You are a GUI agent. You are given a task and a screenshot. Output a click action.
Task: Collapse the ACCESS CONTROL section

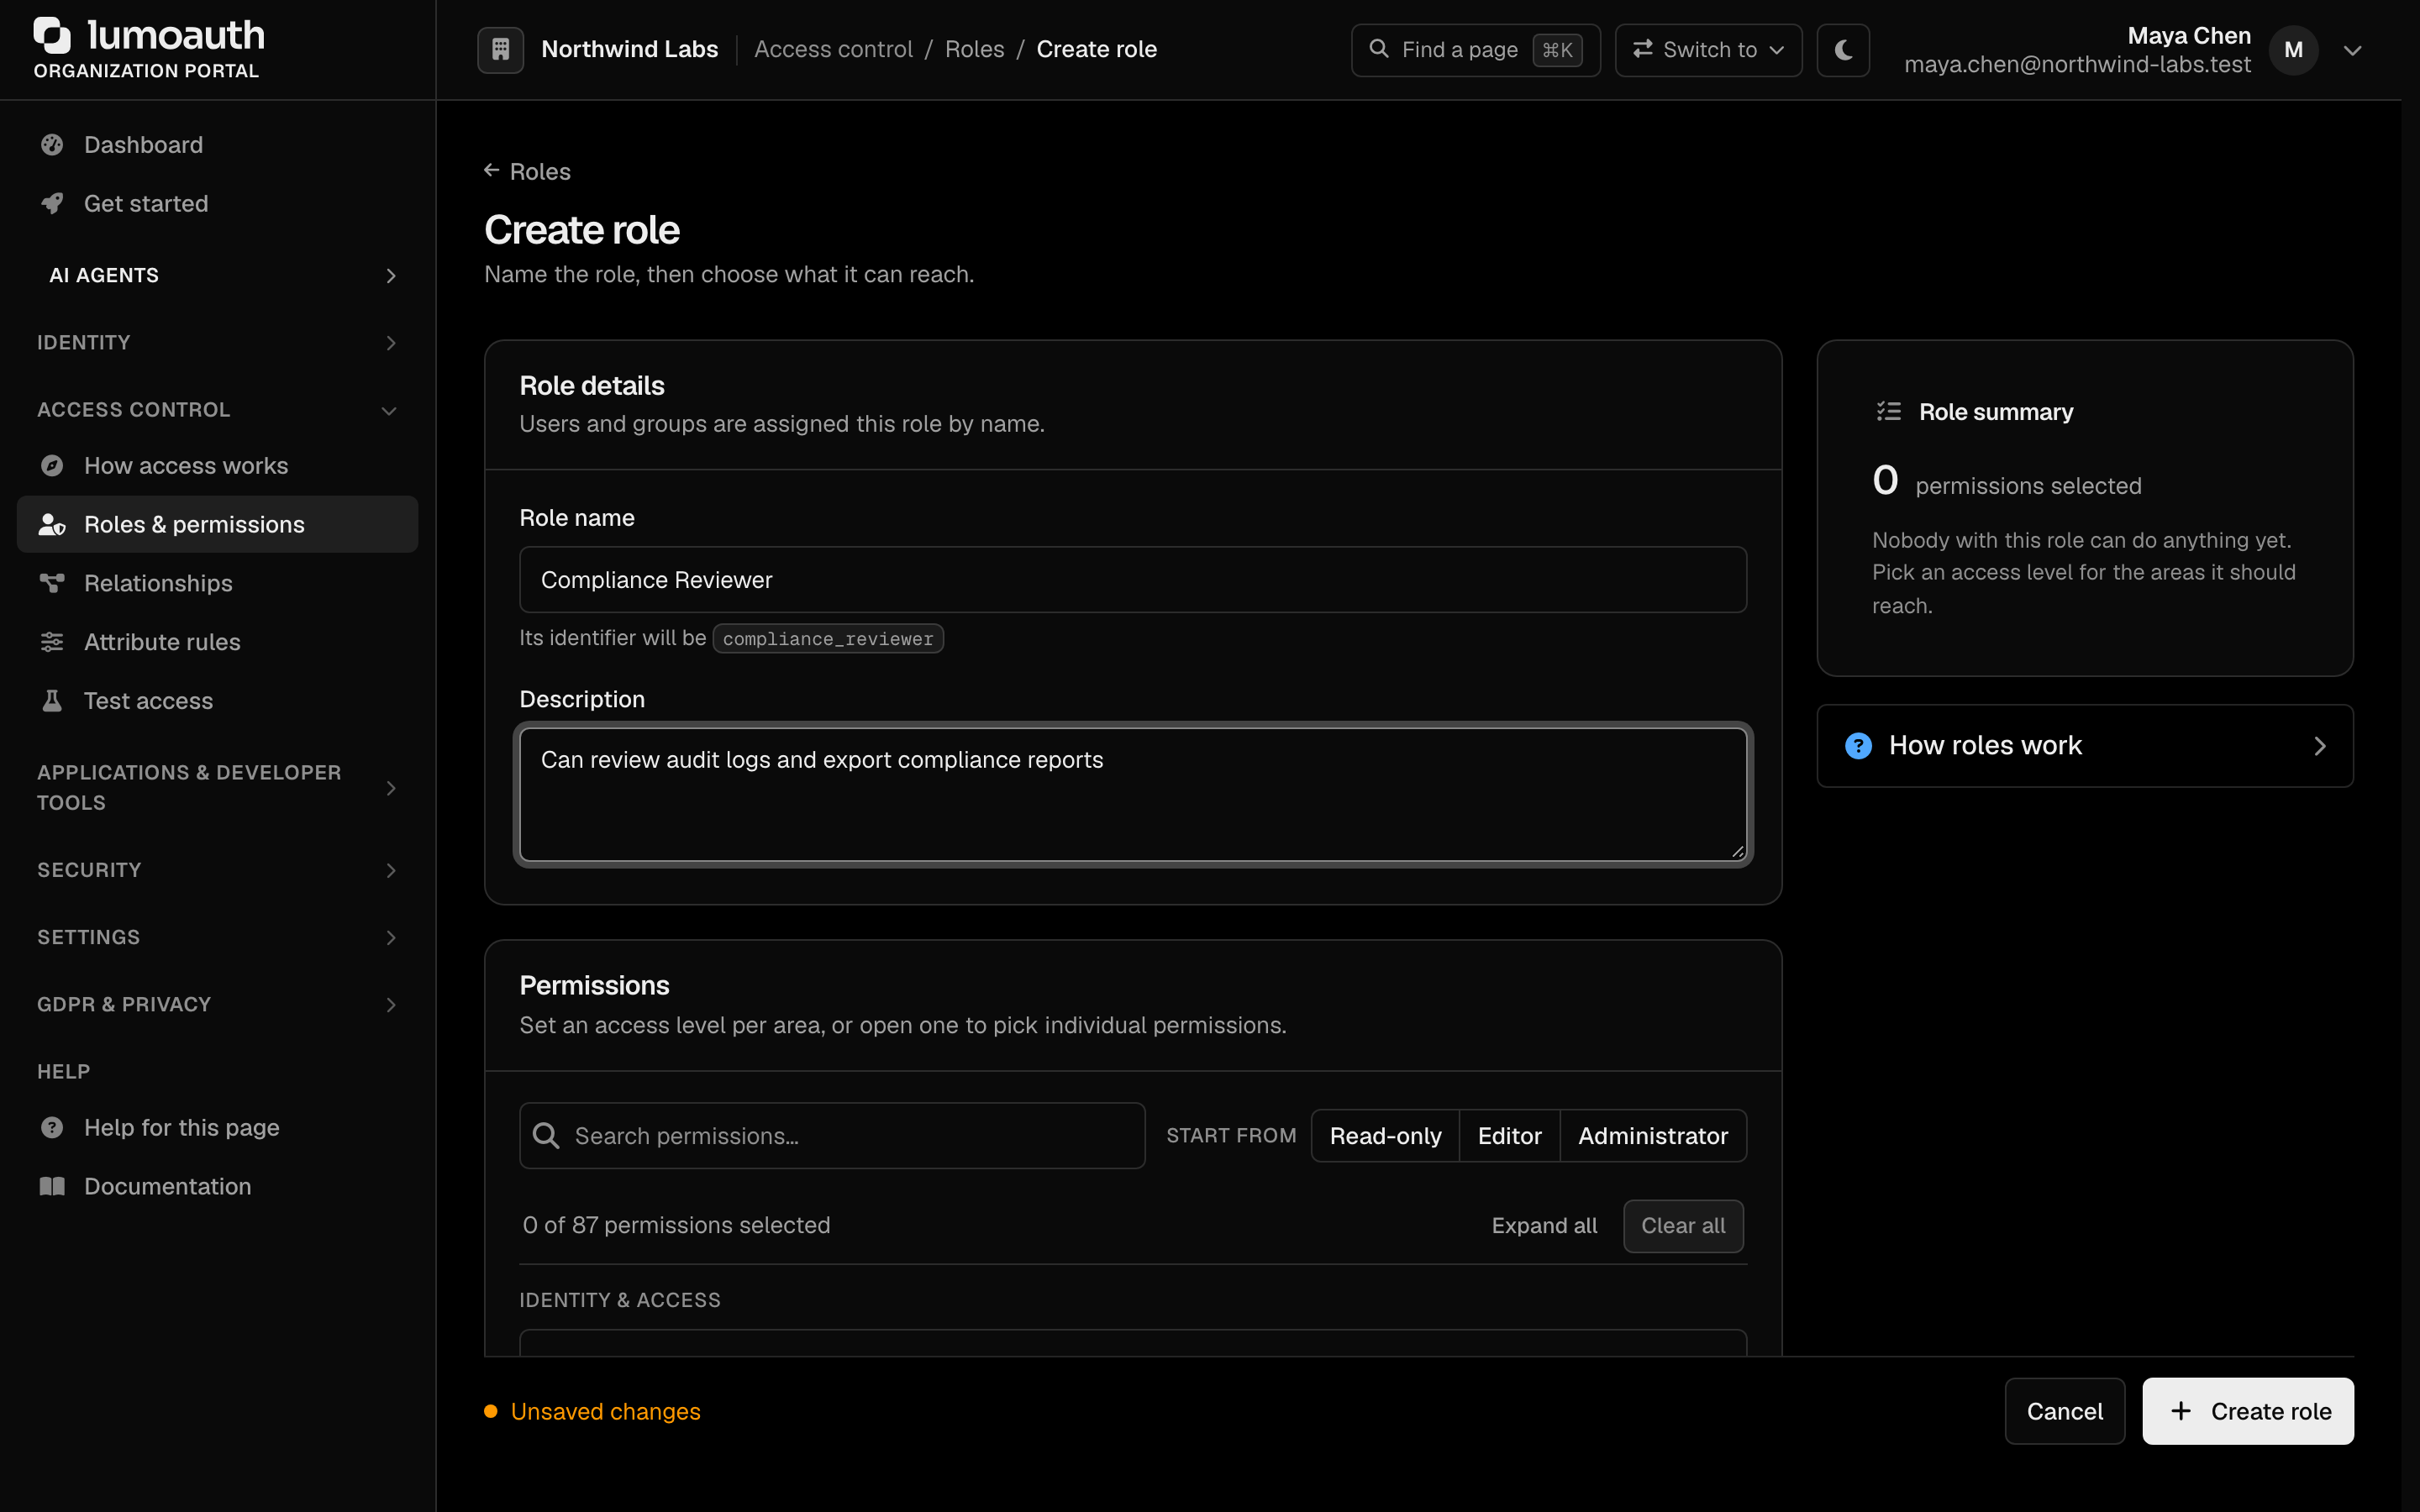pyautogui.click(x=218, y=410)
